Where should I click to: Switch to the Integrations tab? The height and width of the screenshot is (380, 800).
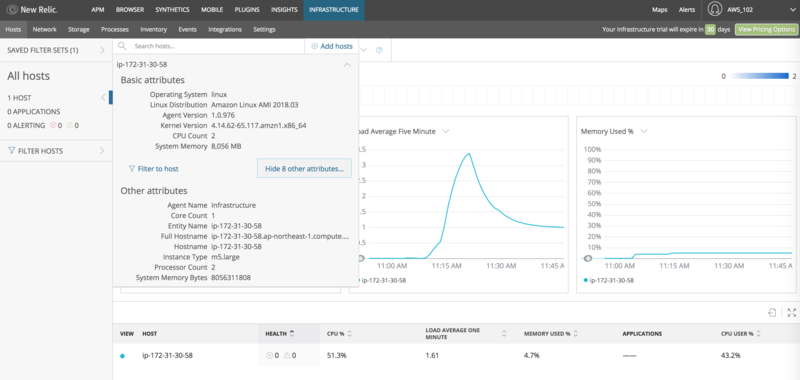click(225, 30)
